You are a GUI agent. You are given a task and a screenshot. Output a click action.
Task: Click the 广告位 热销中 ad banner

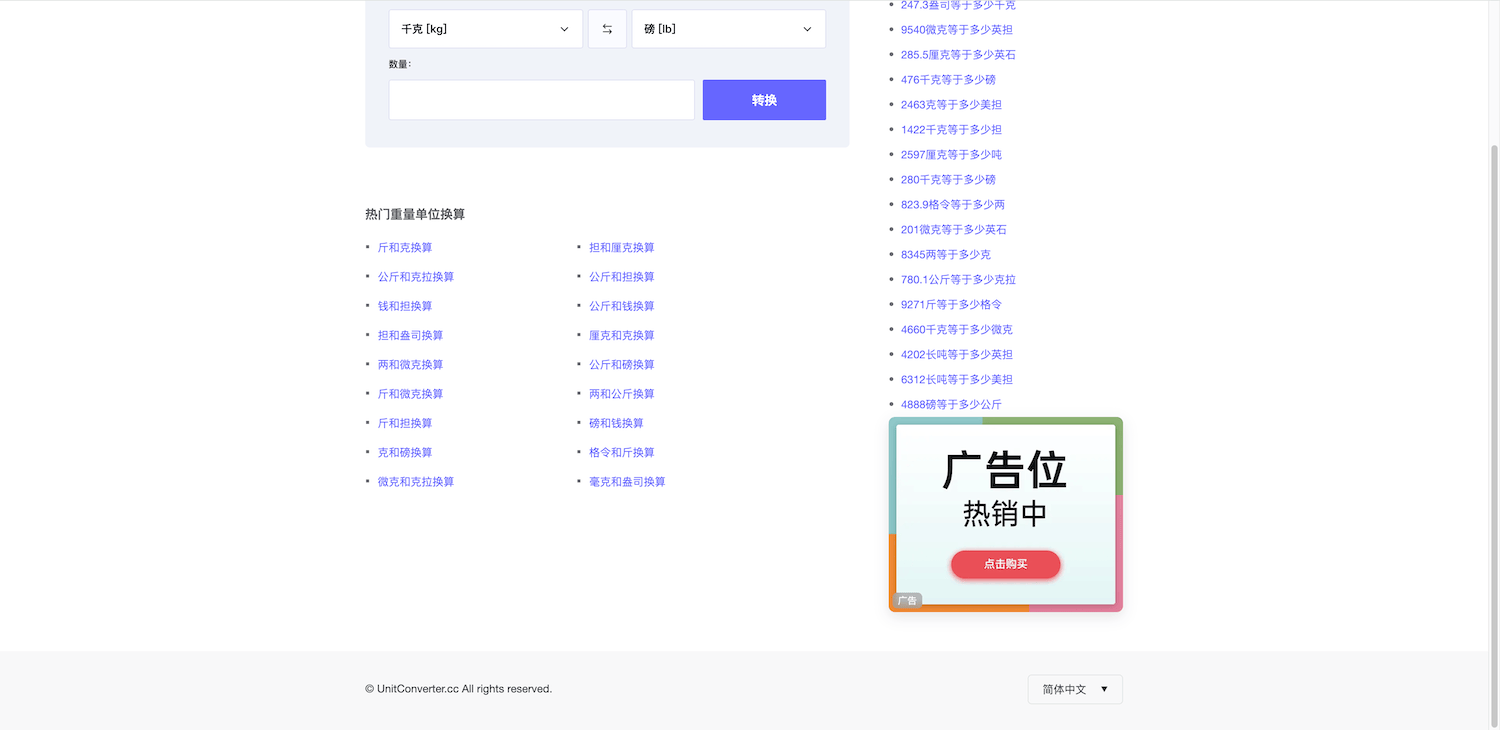[x=1005, y=490]
